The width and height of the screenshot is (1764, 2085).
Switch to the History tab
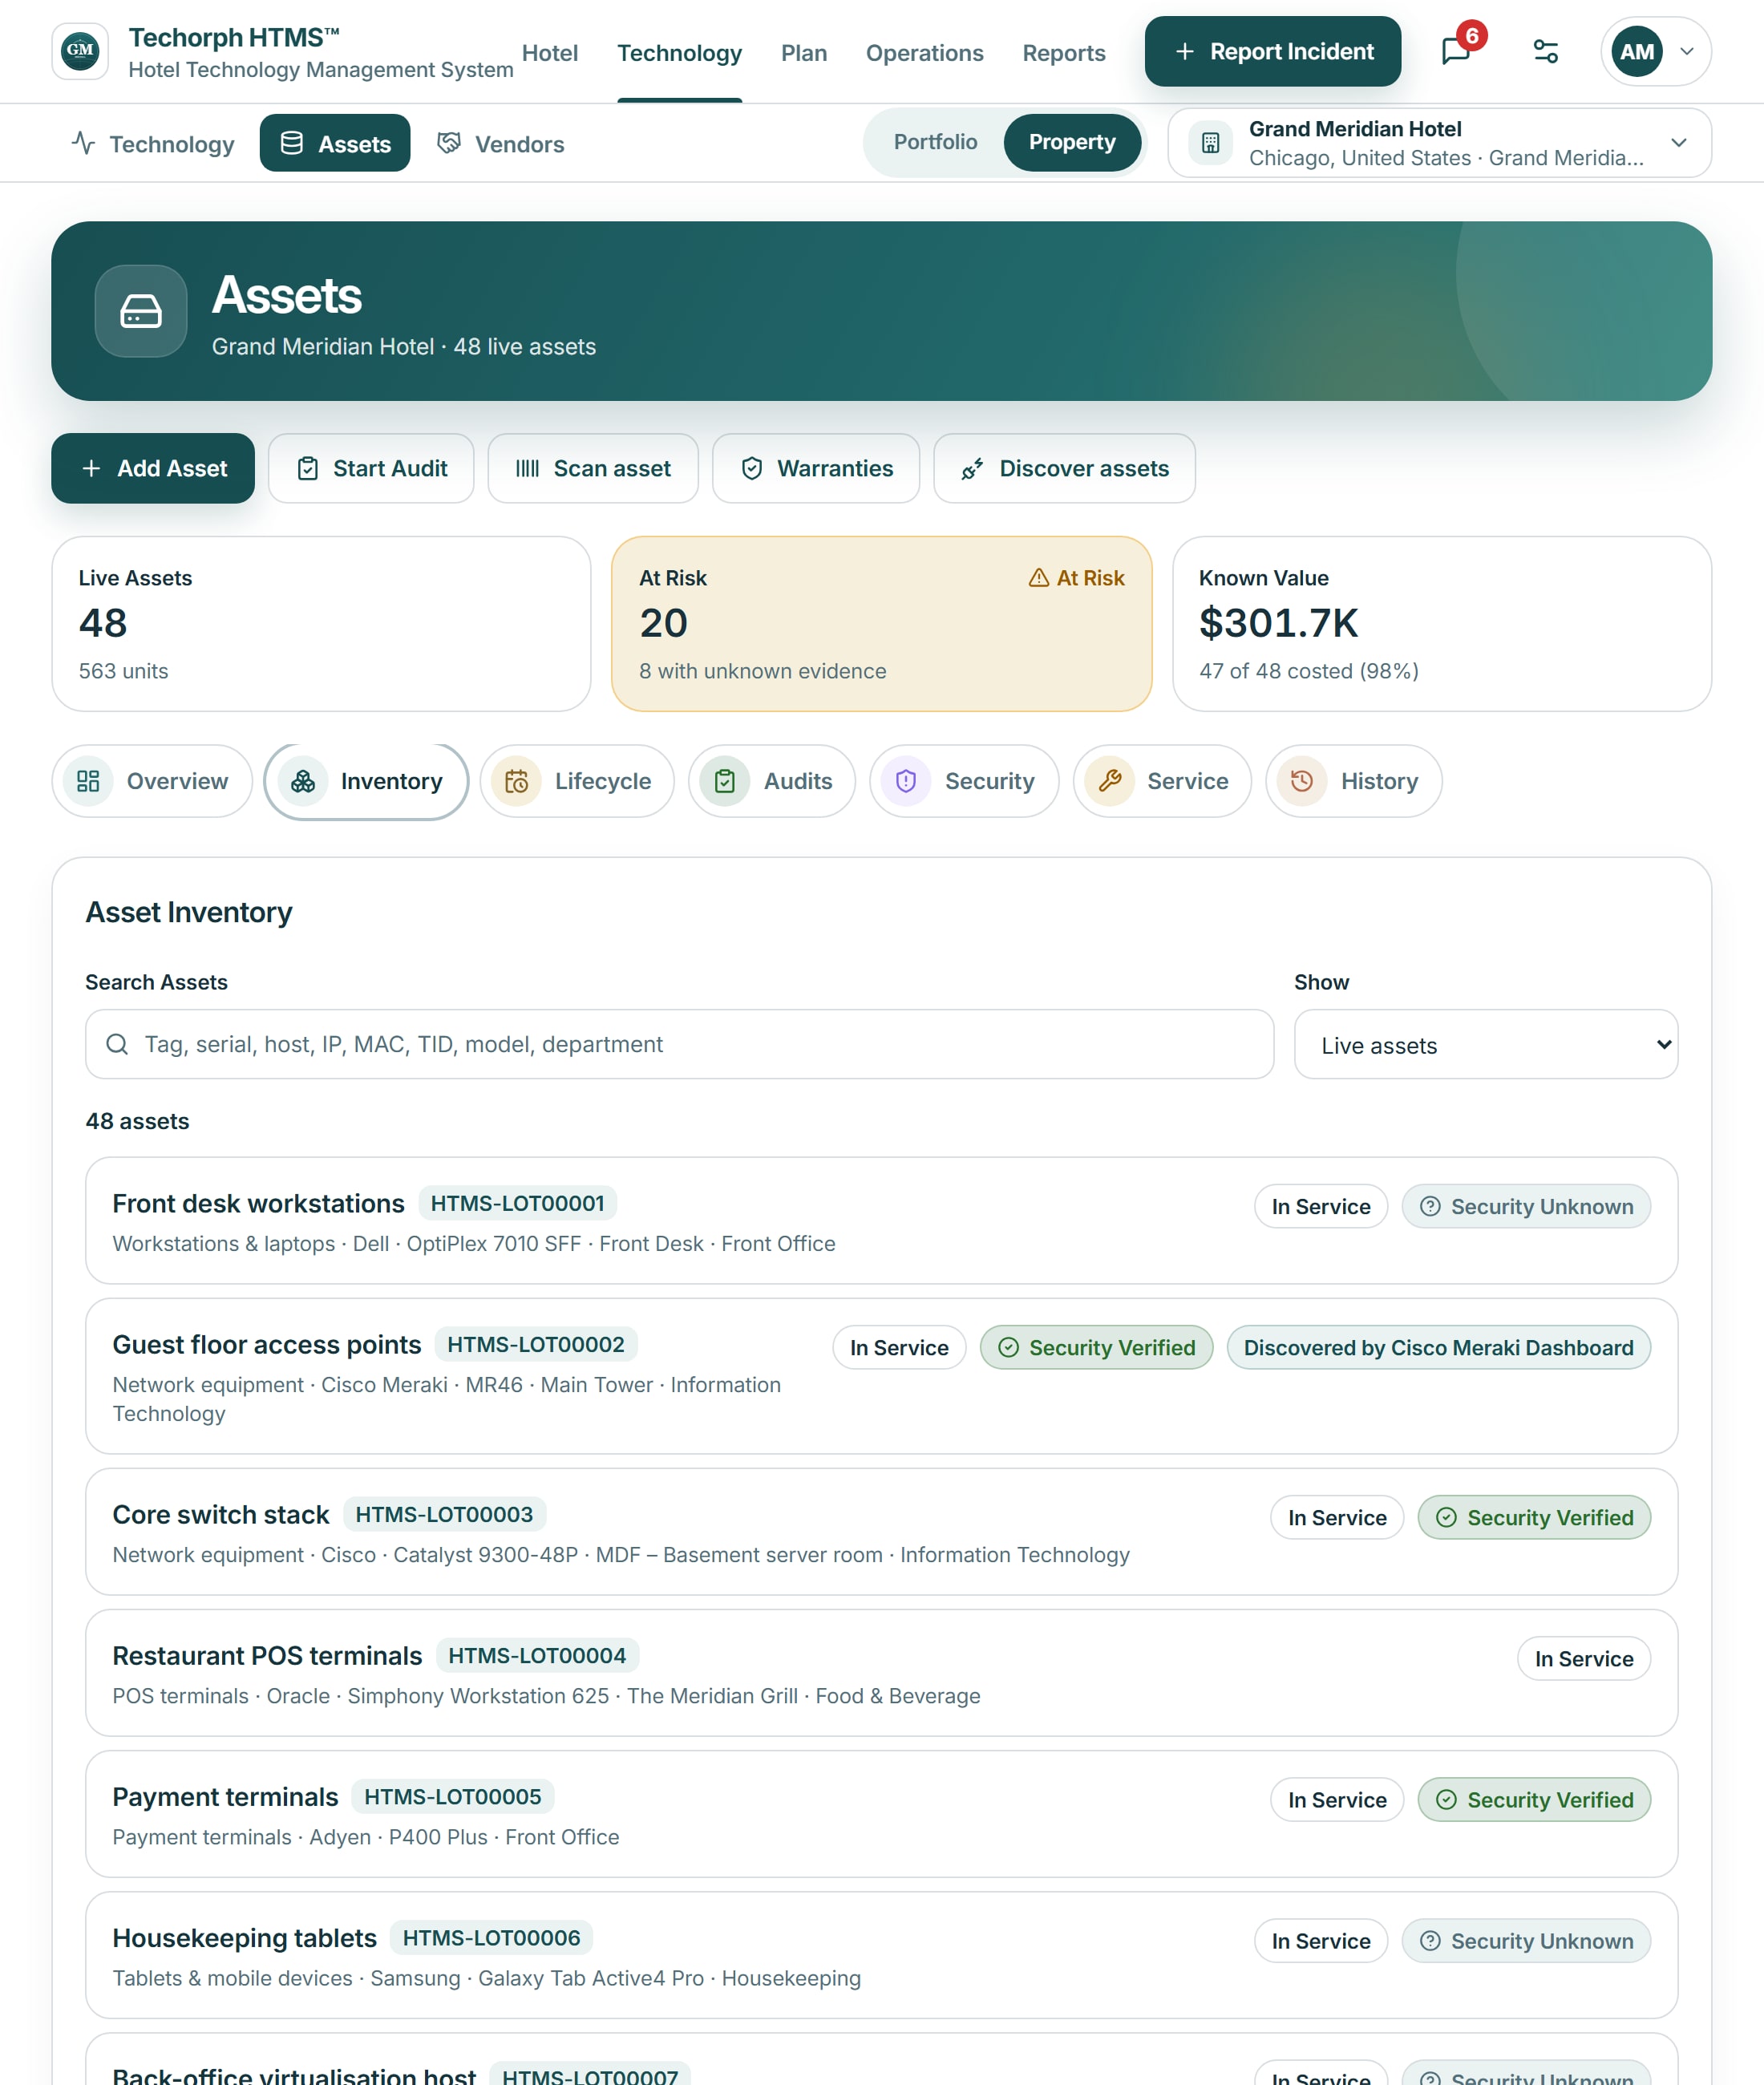pos(1353,781)
